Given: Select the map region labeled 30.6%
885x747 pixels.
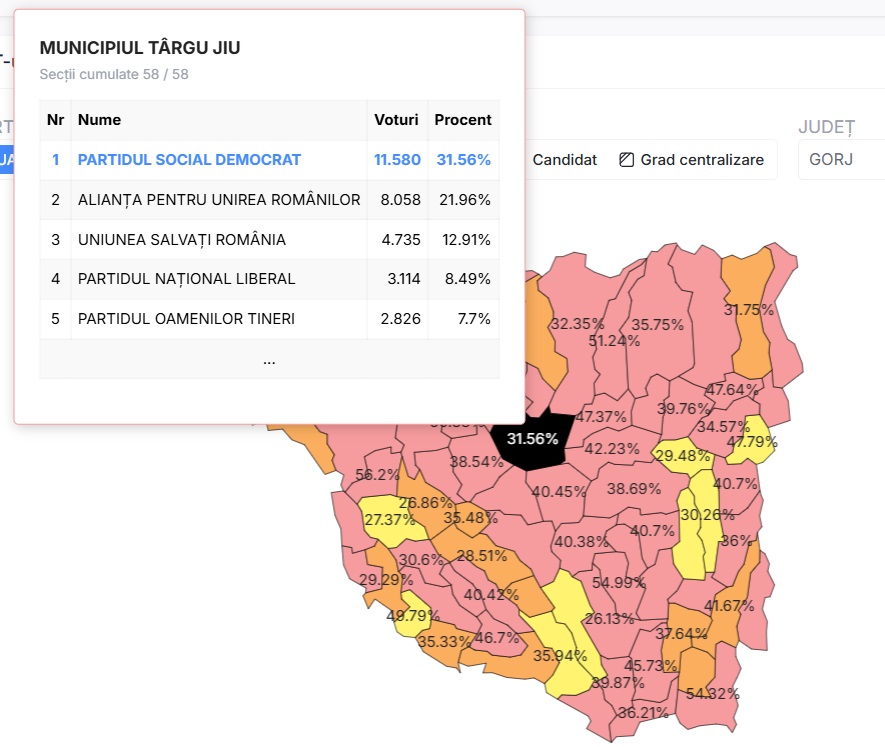Looking at the screenshot, I should pyautogui.click(x=420, y=562).
